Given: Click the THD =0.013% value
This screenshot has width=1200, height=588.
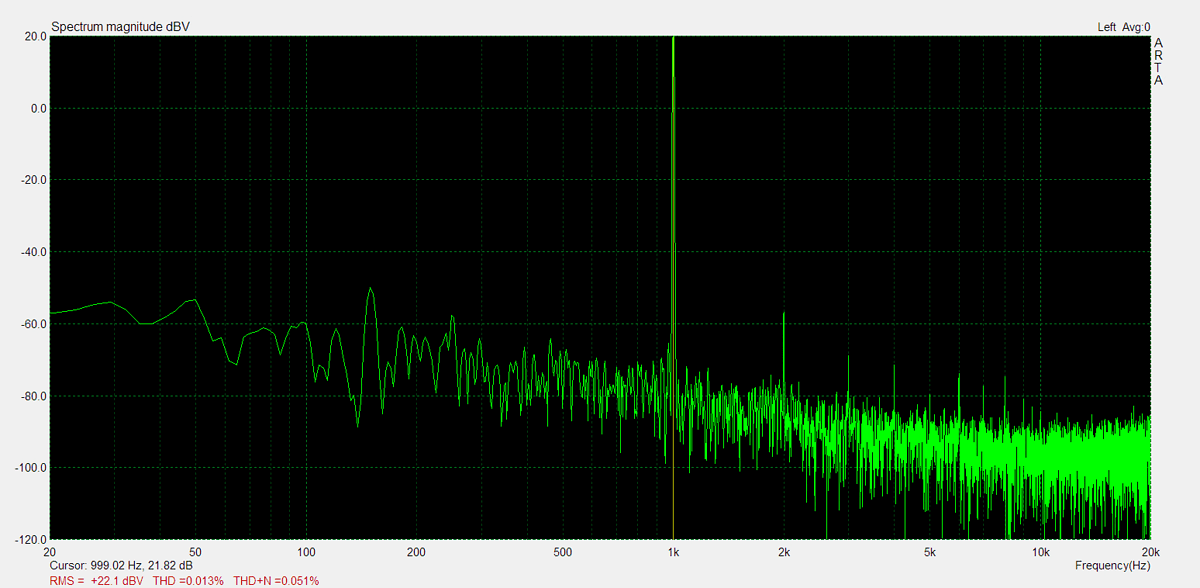Looking at the screenshot, I should pyautogui.click(x=188, y=580).
